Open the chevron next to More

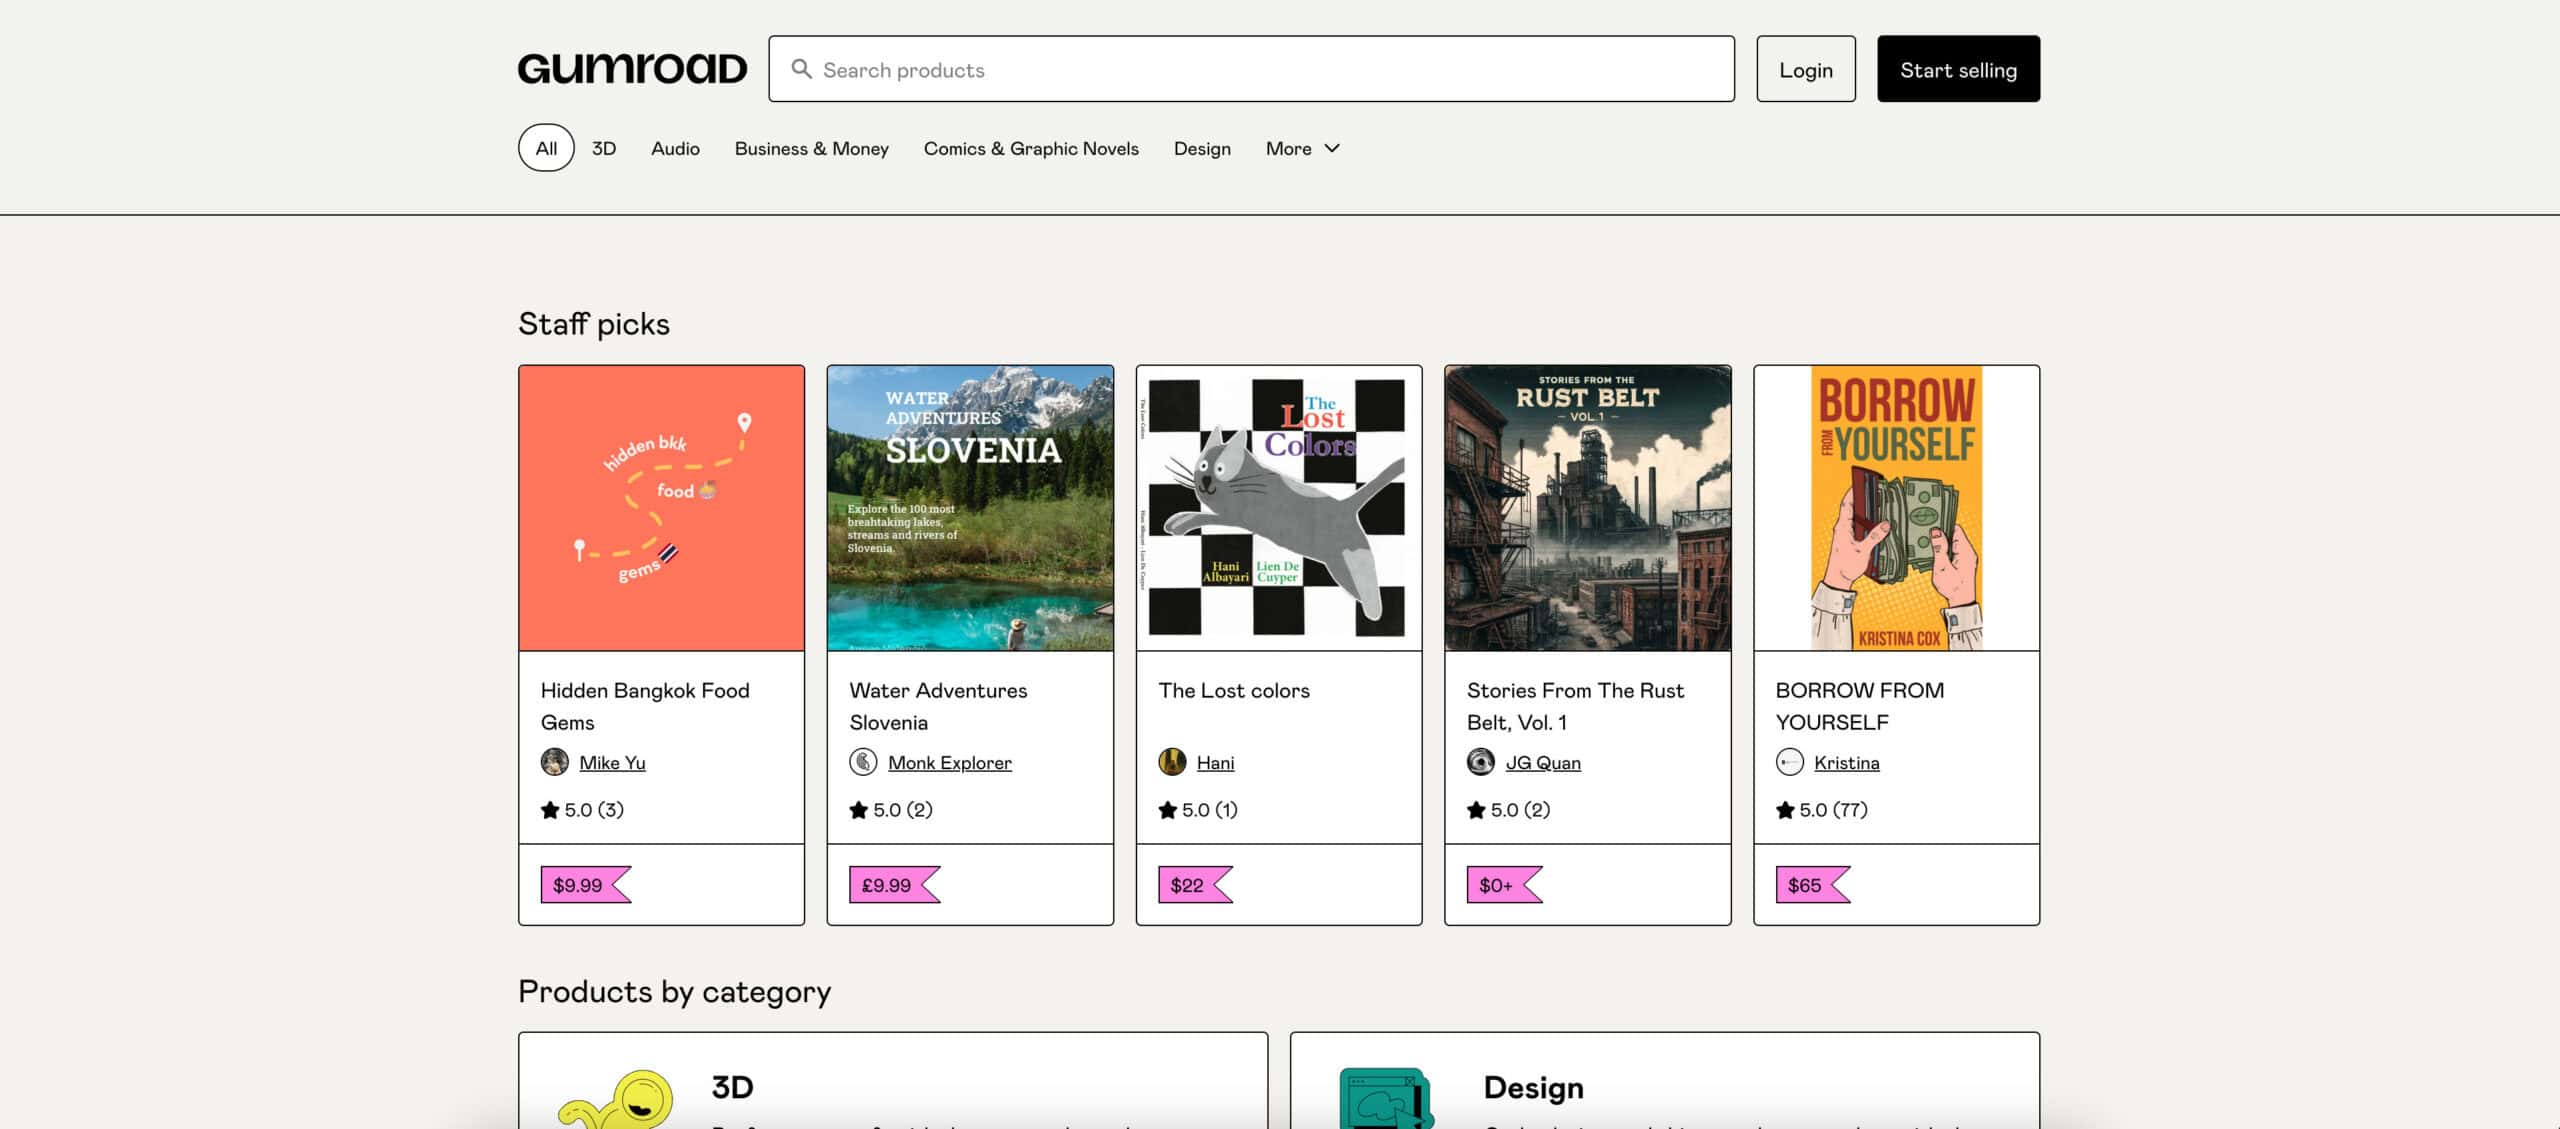(x=1330, y=149)
